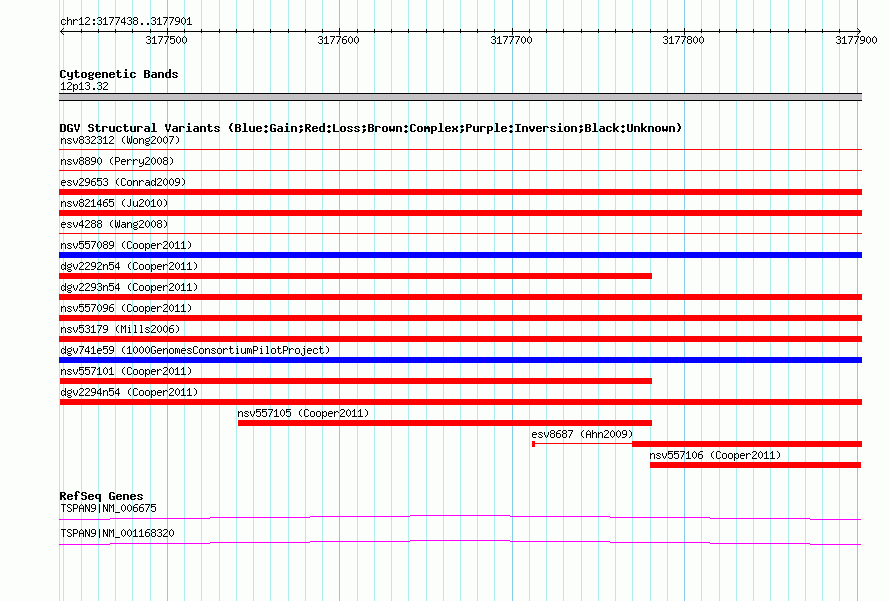Select the nsv821465 loss bar
890x601 pixels.
[x=460, y=213]
